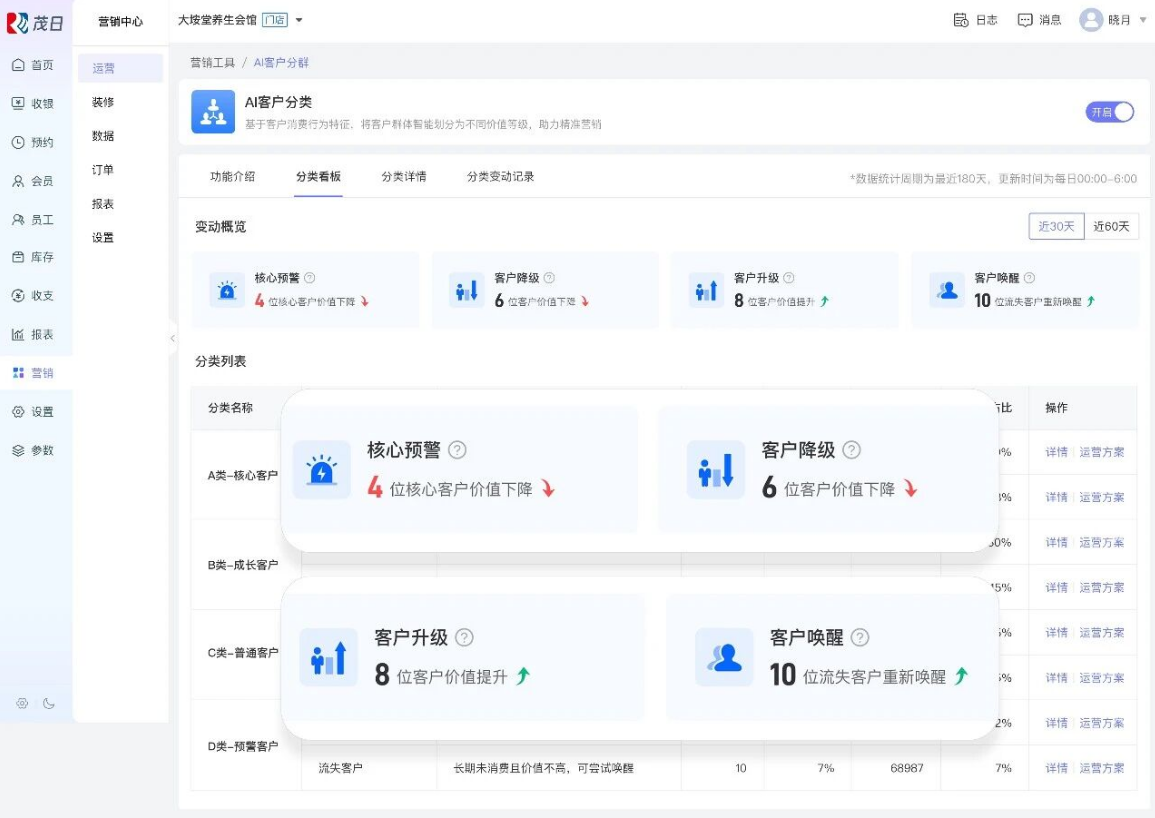Select the 库存 inventory icon in sidebar

(18, 257)
